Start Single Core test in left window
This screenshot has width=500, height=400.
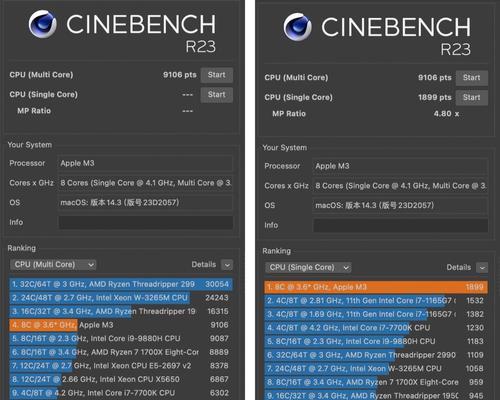coord(217,95)
